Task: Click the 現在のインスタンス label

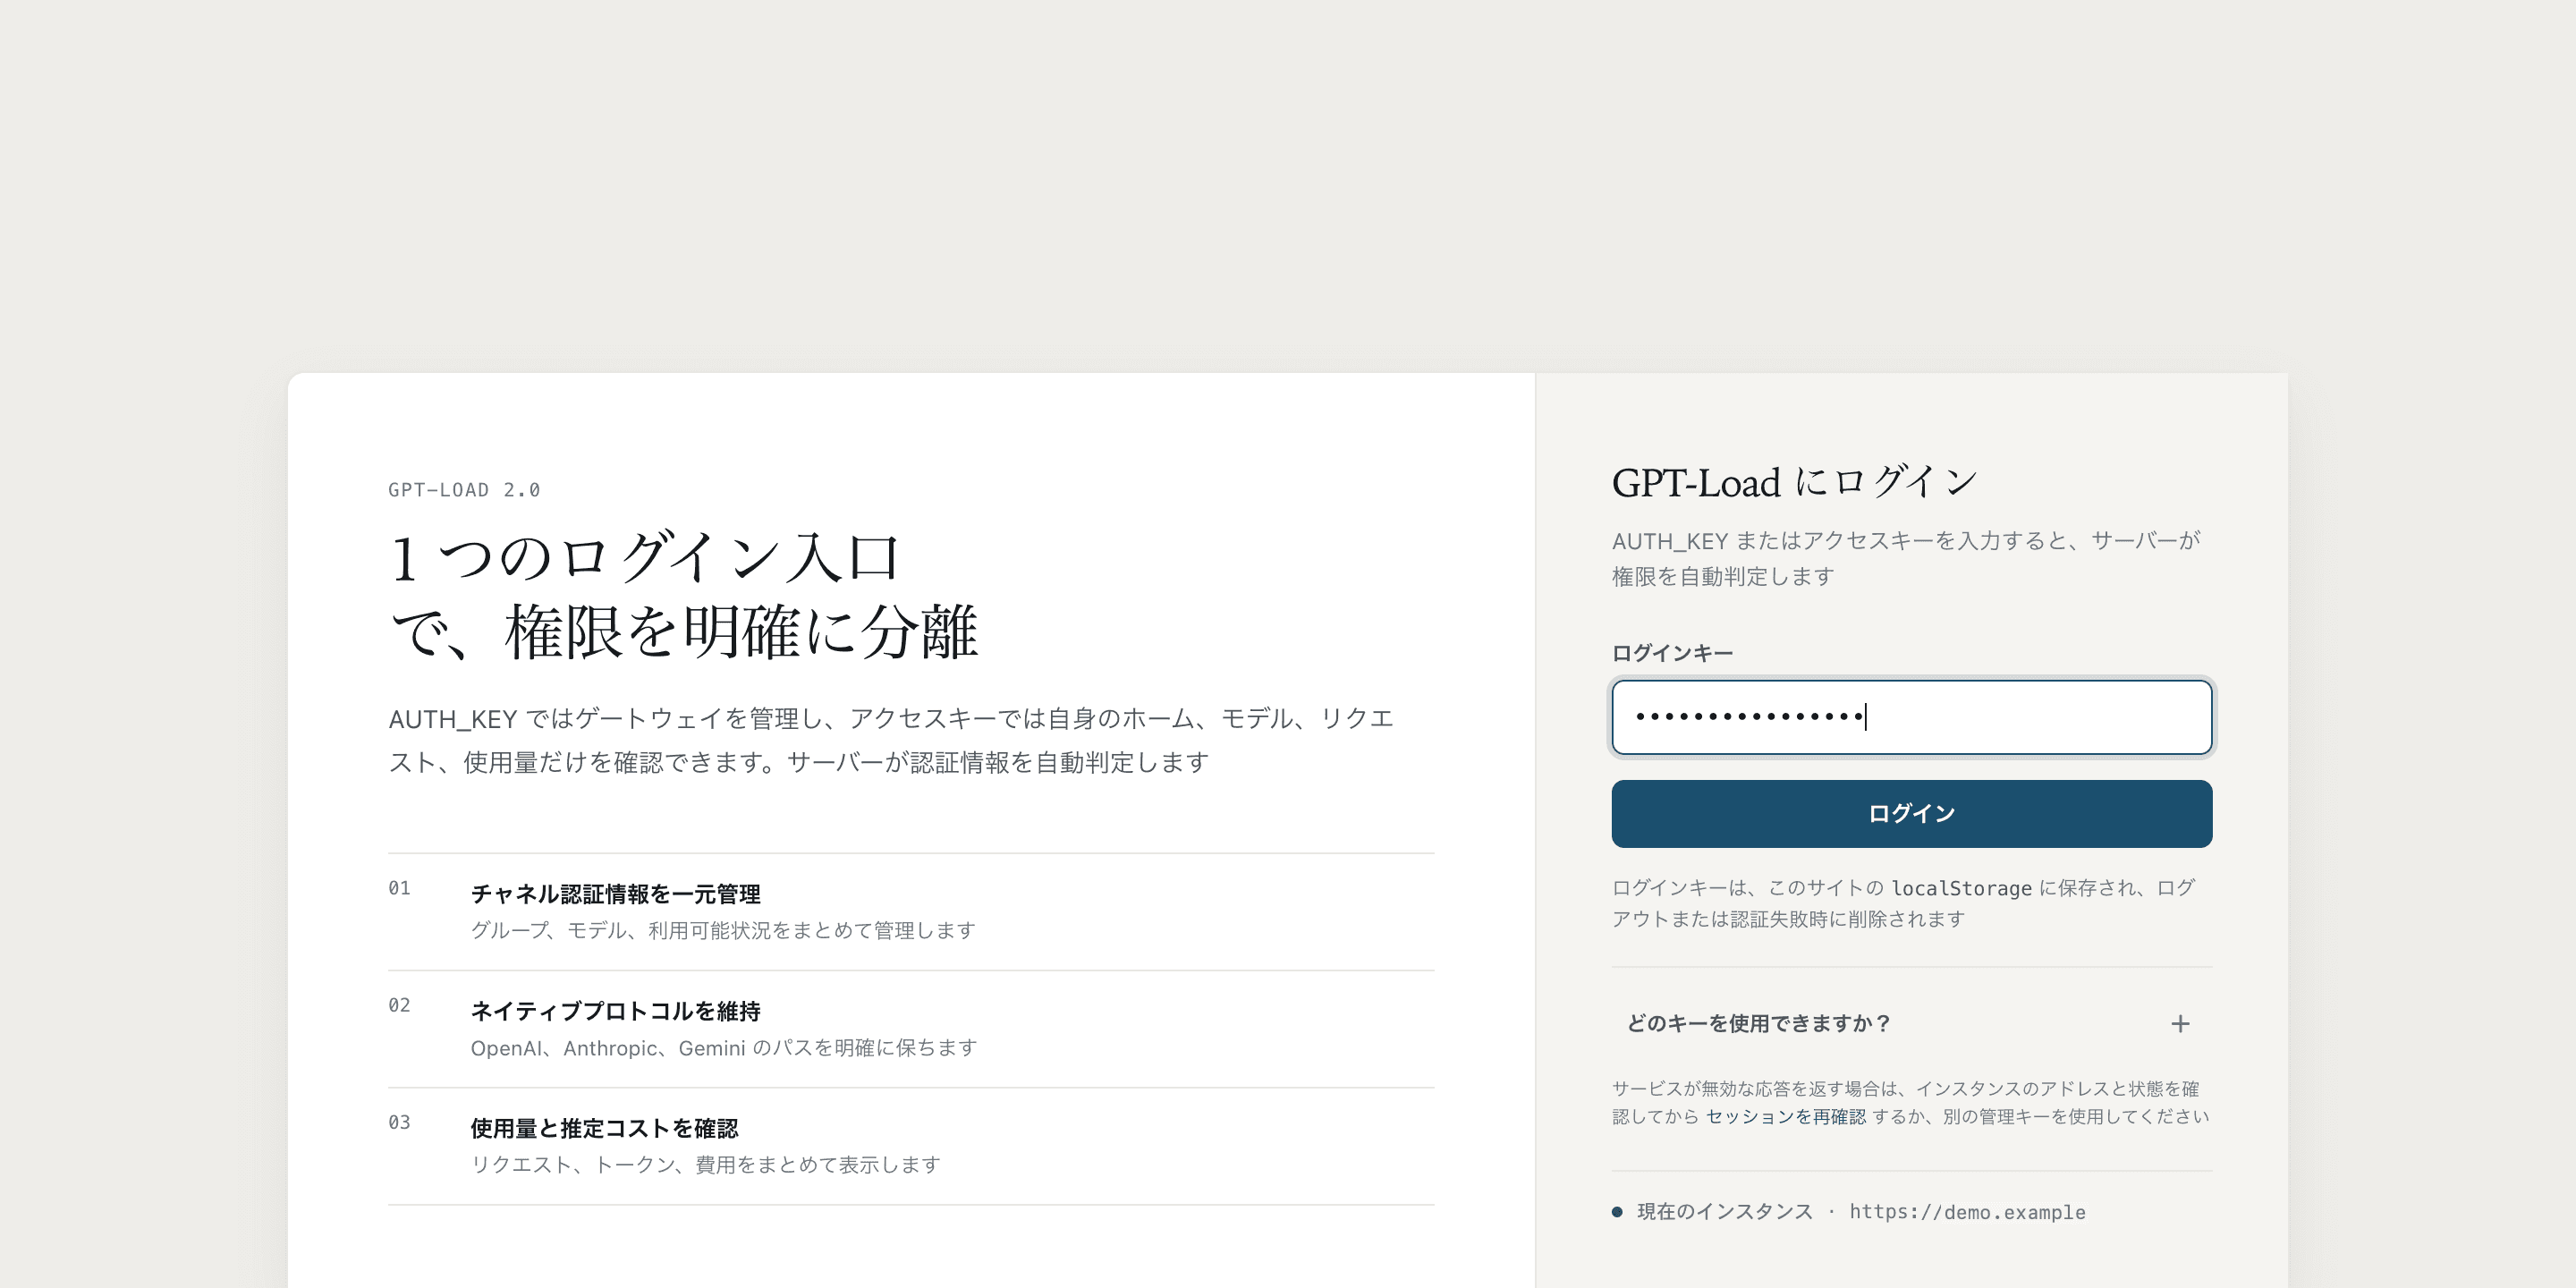Action: 1724,1212
